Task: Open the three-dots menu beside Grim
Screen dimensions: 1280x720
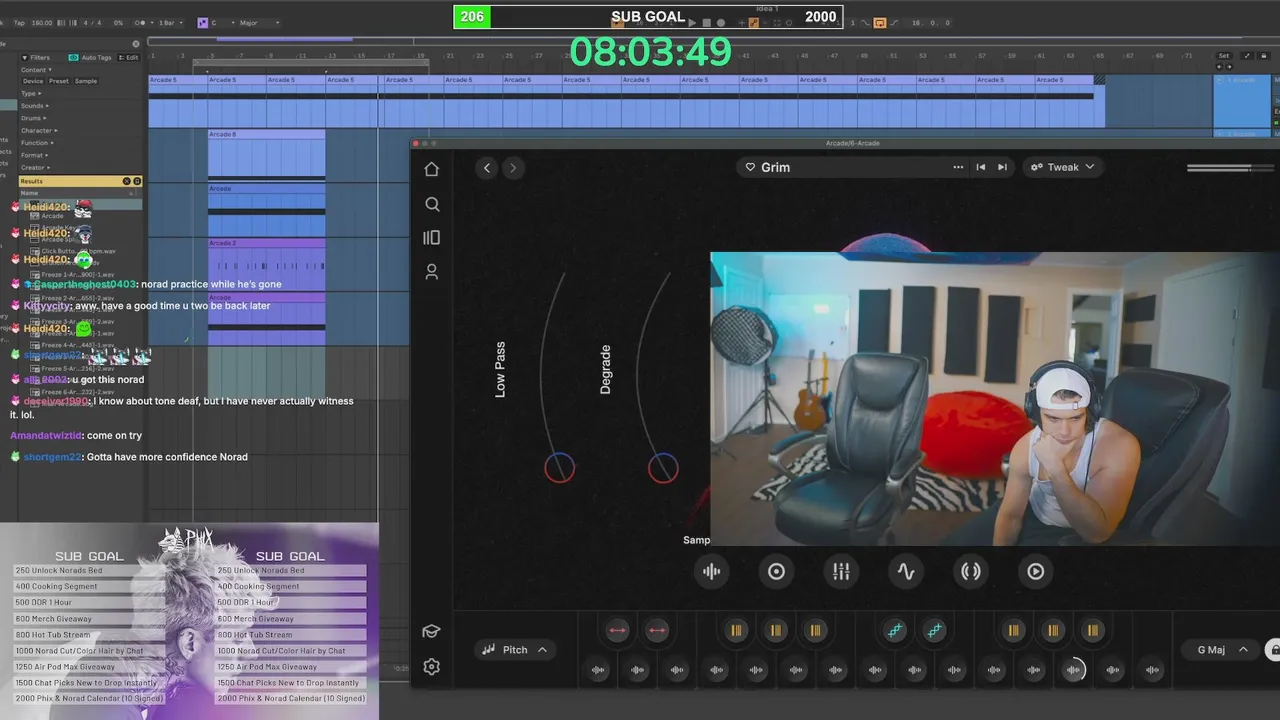Action: [x=958, y=167]
